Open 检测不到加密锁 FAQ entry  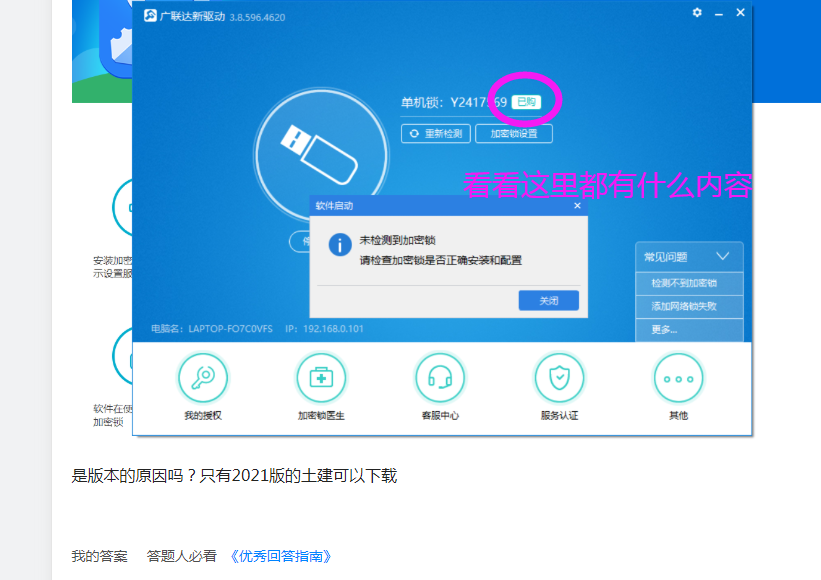click(689, 283)
